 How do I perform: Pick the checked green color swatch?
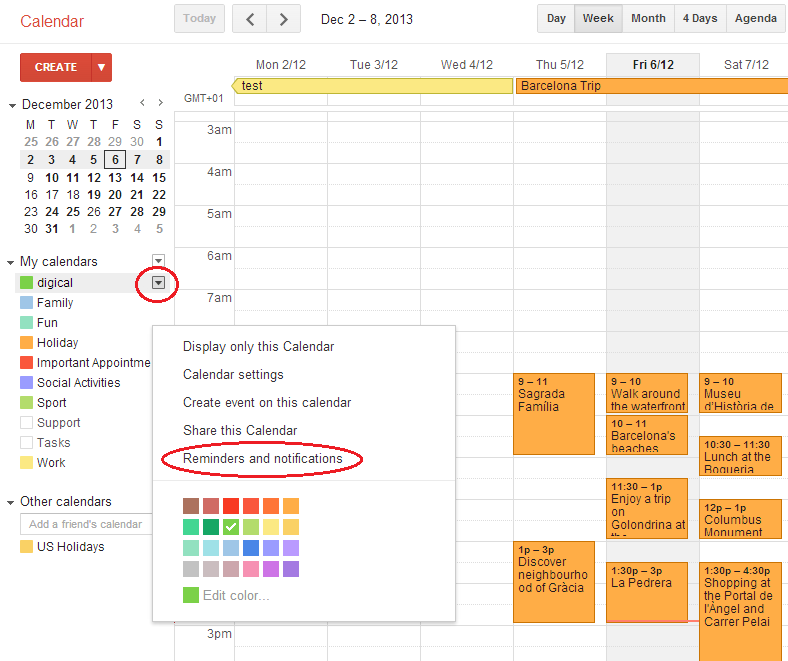[231, 527]
